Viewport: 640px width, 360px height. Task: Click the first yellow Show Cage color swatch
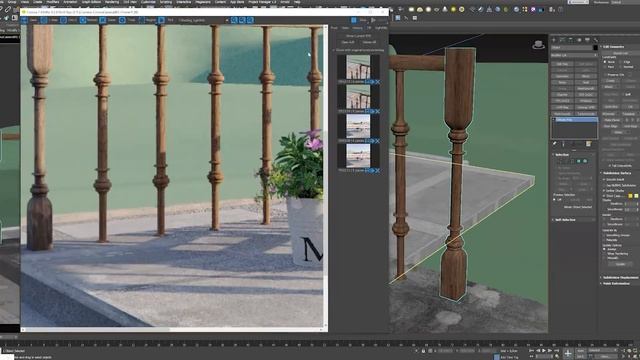click(630, 196)
